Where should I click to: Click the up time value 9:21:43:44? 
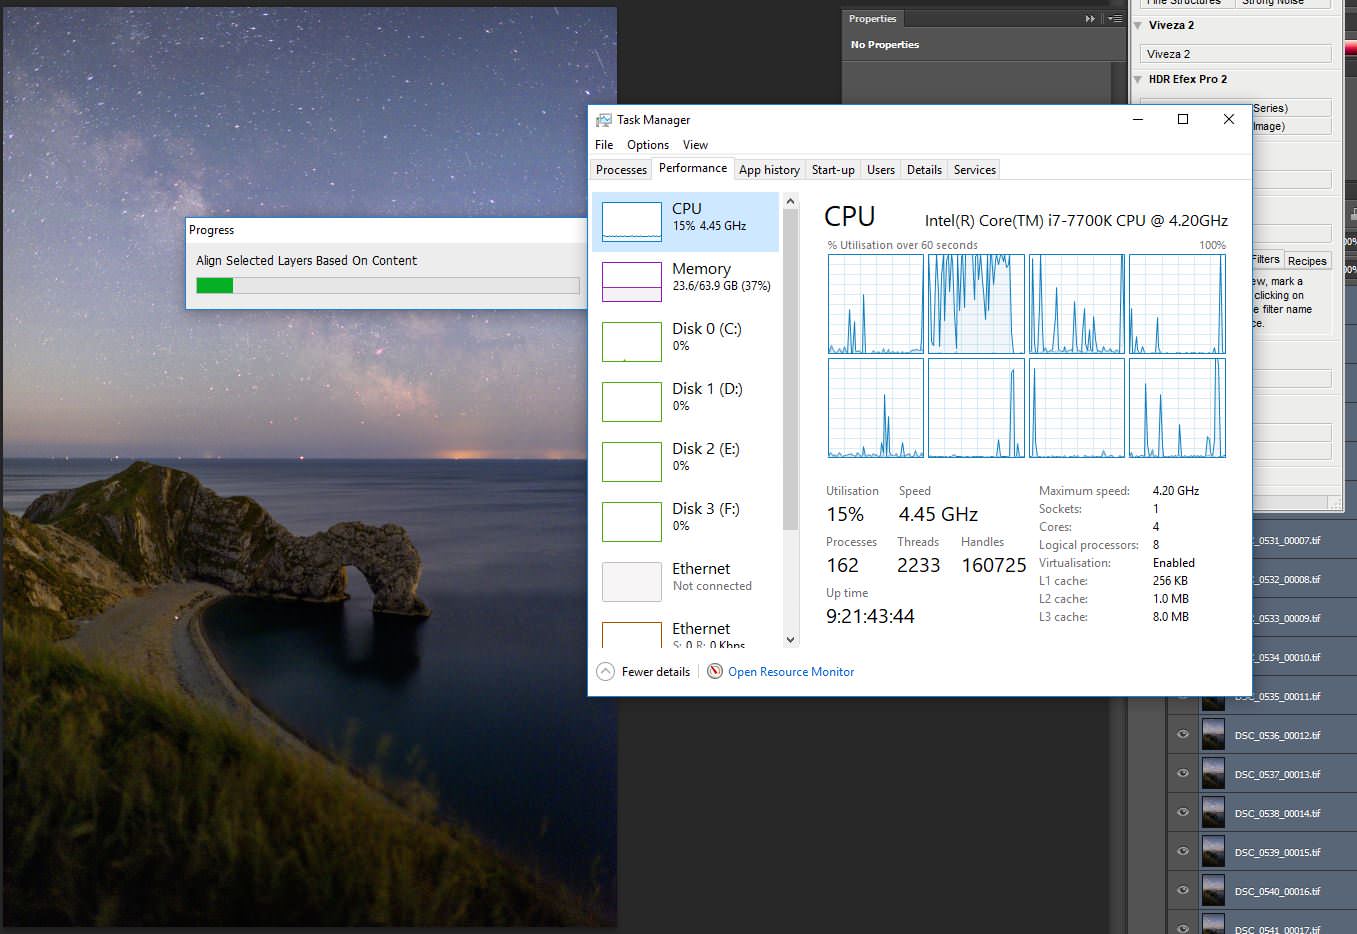pos(870,616)
